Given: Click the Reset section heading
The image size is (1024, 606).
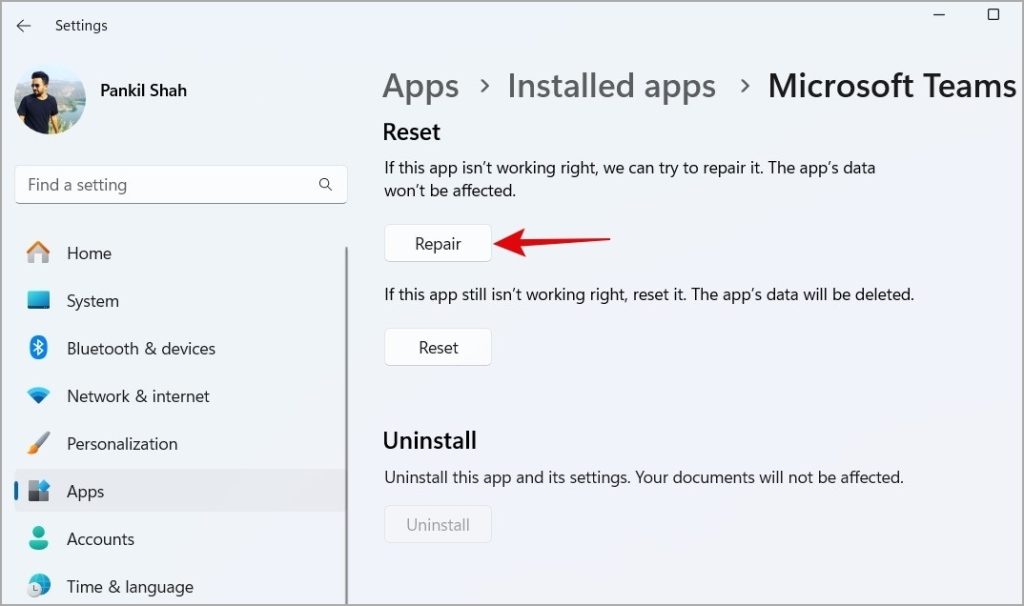Looking at the screenshot, I should tap(411, 132).
